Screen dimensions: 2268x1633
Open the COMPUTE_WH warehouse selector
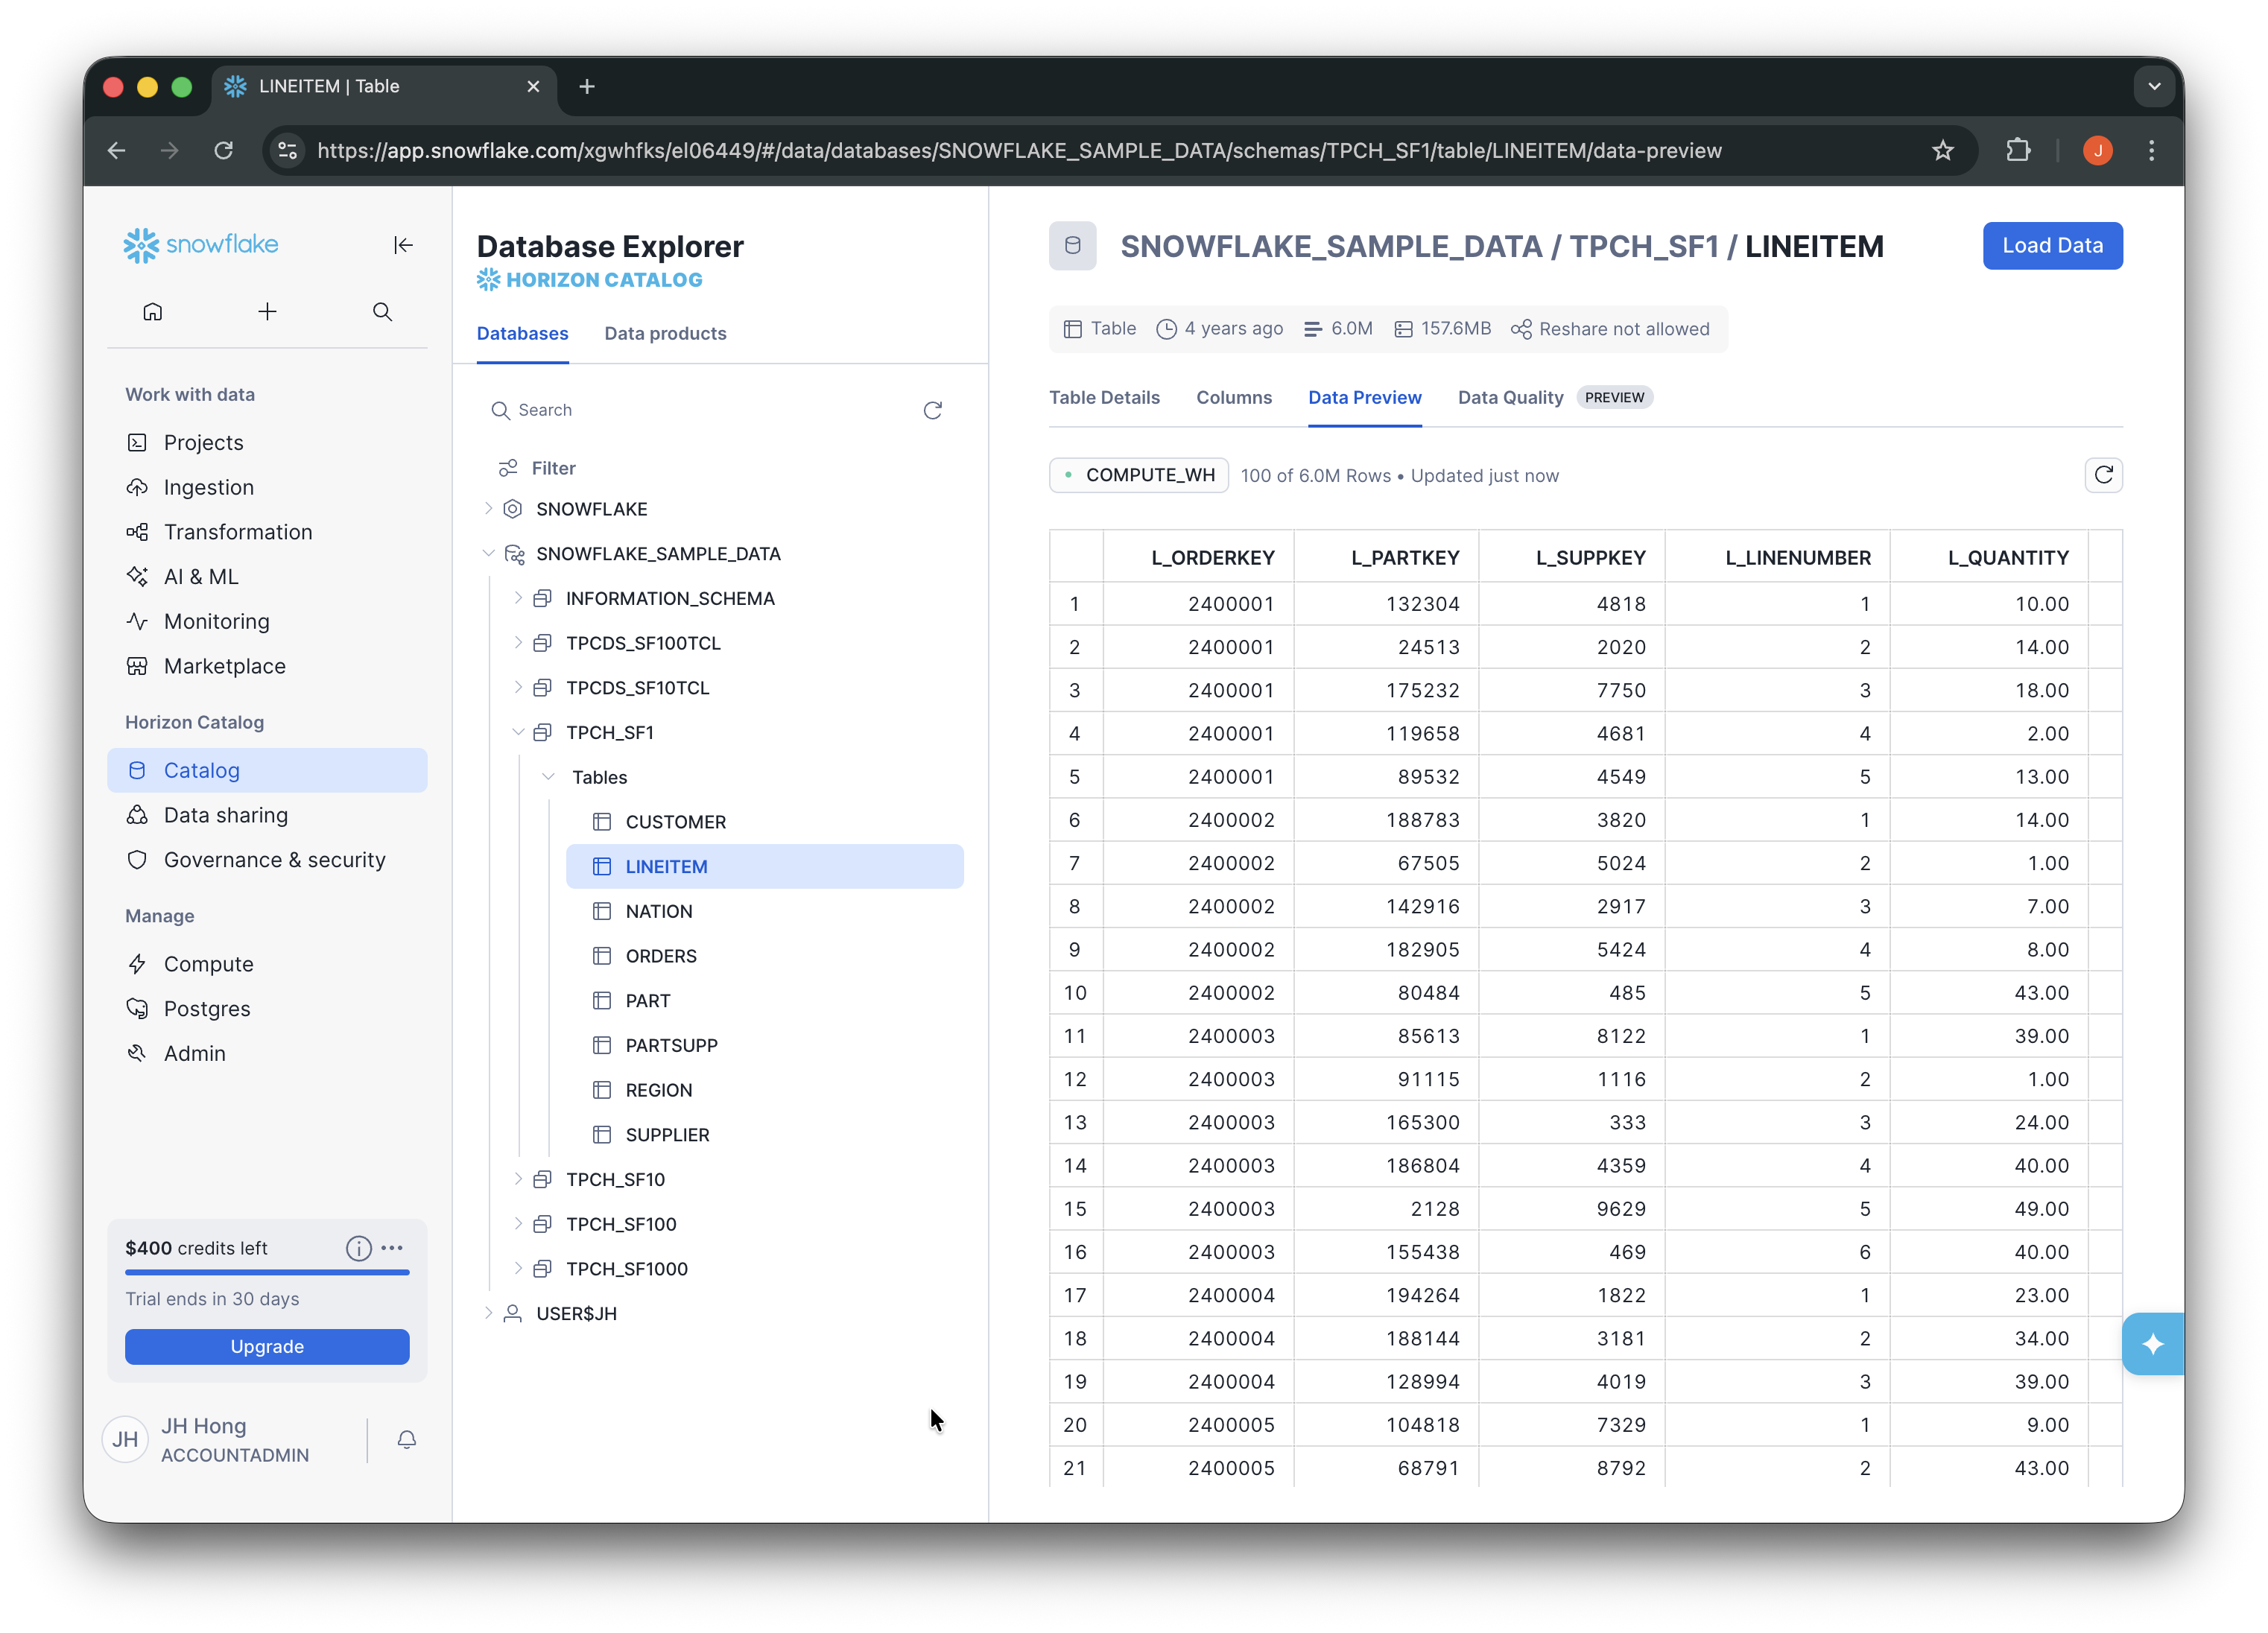pos(1139,476)
